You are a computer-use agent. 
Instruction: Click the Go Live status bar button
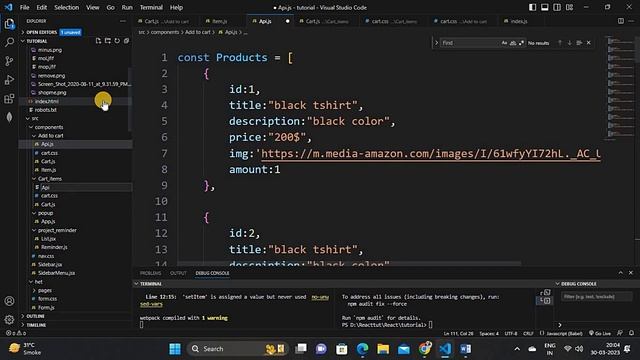pyautogui.click(x=600, y=333)
